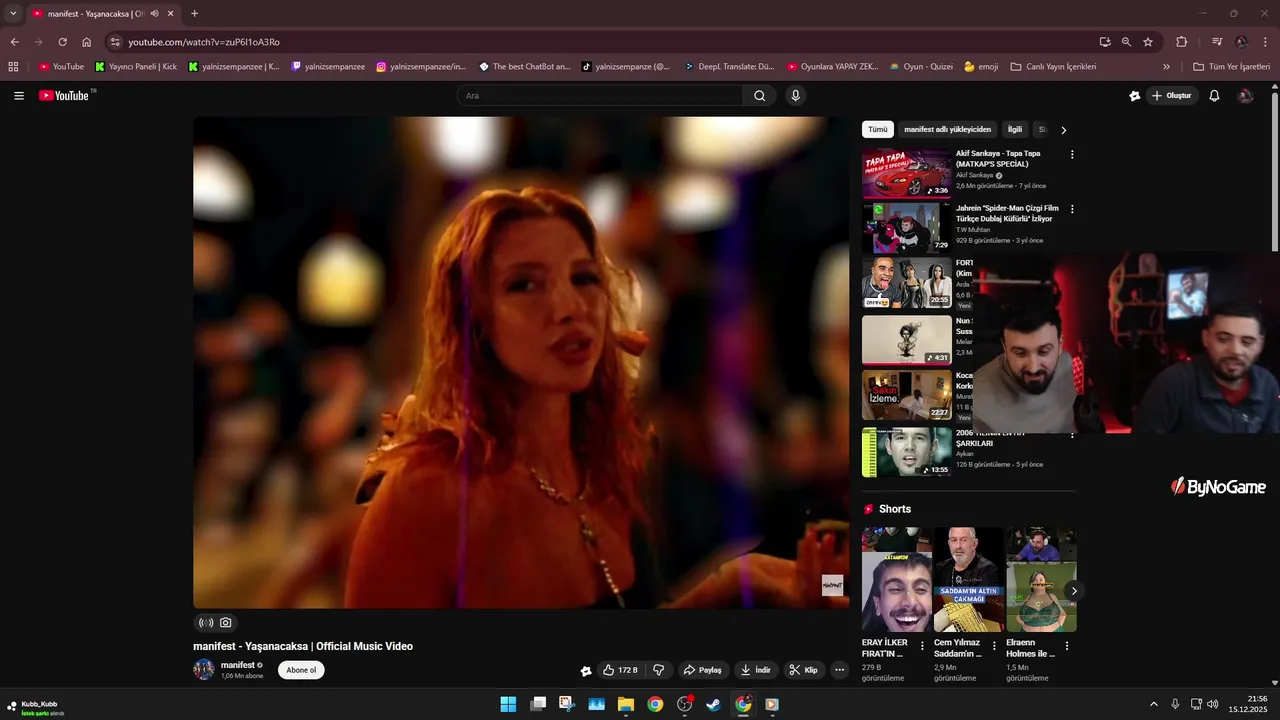Bookmark this page with star icon
1280x720 pixels.
tap(1148, 42)
